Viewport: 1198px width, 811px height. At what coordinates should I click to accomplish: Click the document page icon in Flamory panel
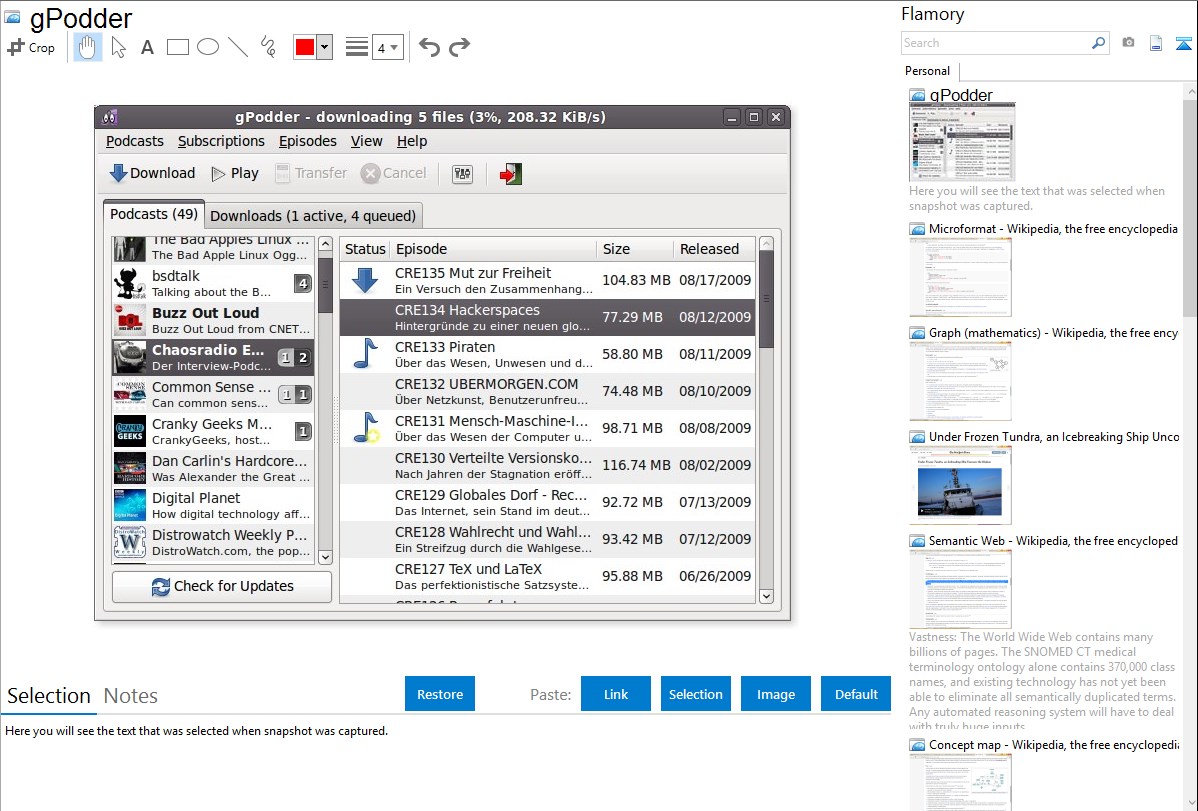pyautogui.click(x=1156, y=43)
